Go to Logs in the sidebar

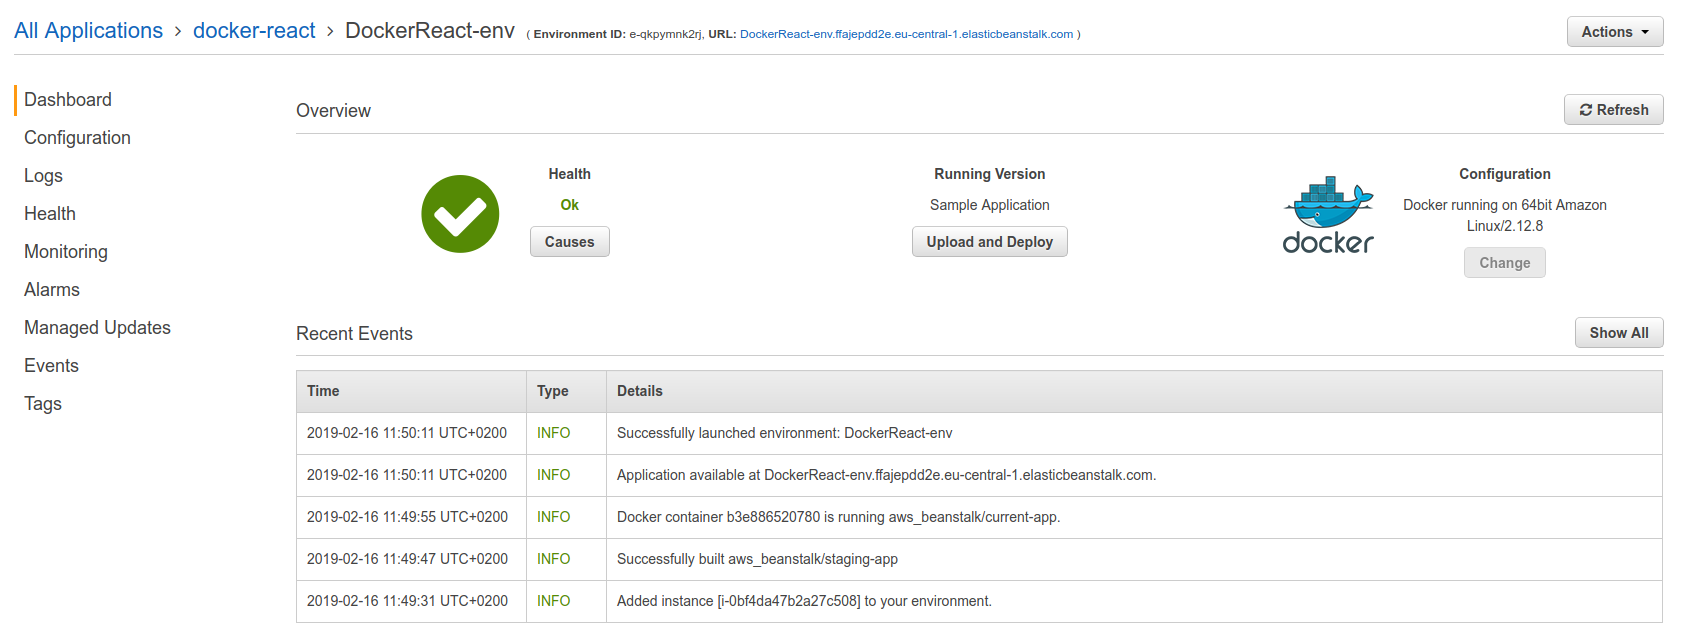43,176
